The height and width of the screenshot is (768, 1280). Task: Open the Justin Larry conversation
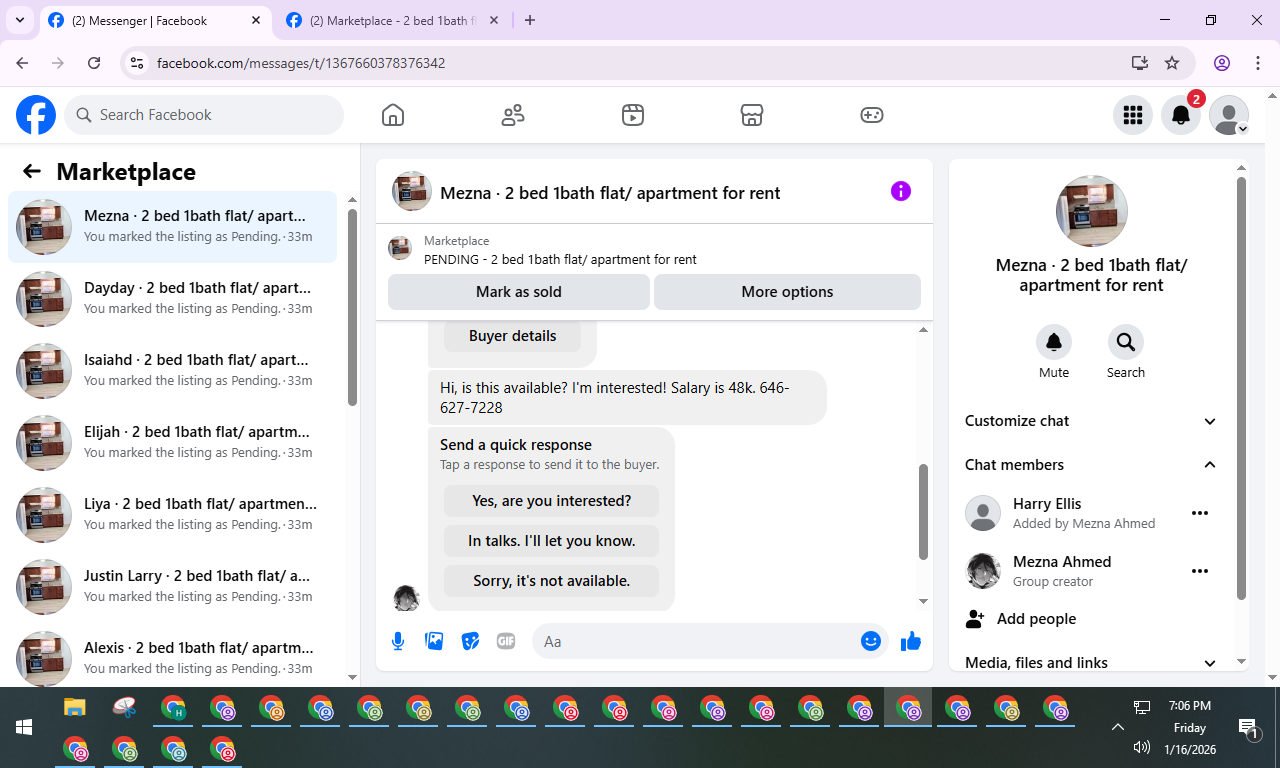(x=172, y=587)
